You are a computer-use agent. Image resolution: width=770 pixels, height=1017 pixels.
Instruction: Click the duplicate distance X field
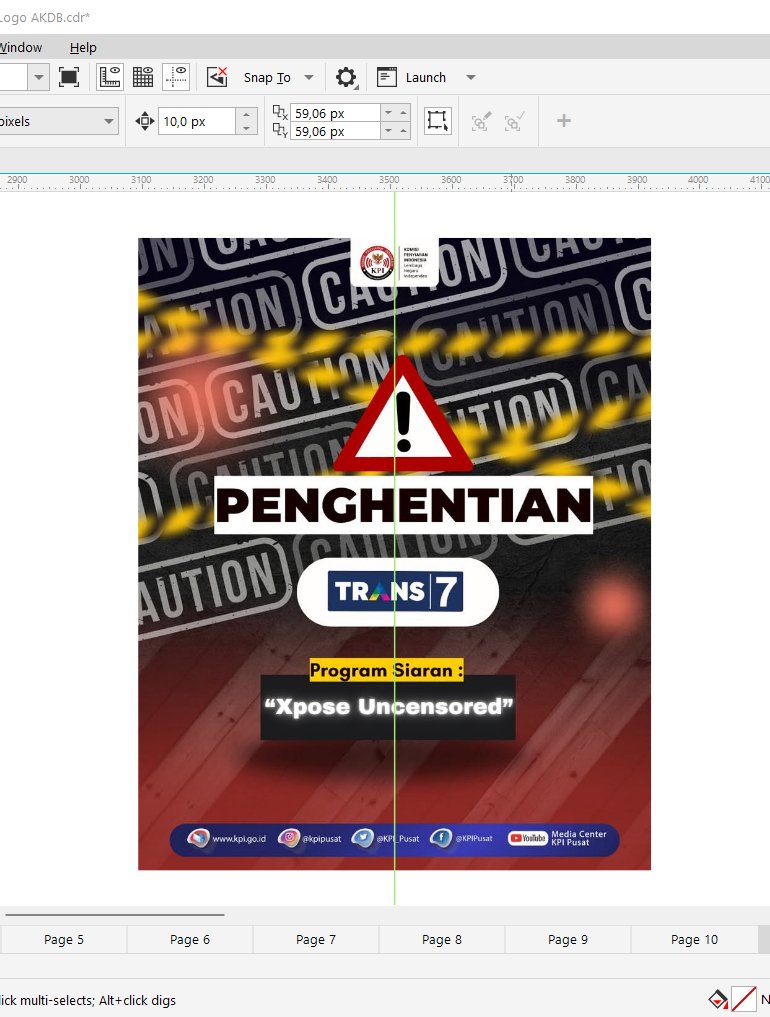click(x=334, y=113)
